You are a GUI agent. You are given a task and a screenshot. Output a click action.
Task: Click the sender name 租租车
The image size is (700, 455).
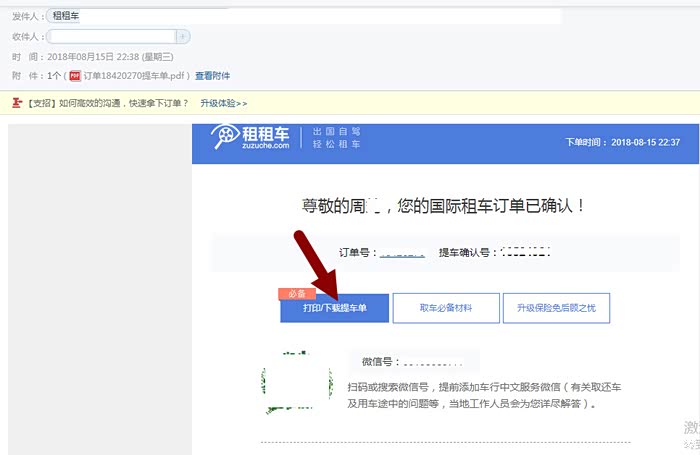[x=66, y=16]
